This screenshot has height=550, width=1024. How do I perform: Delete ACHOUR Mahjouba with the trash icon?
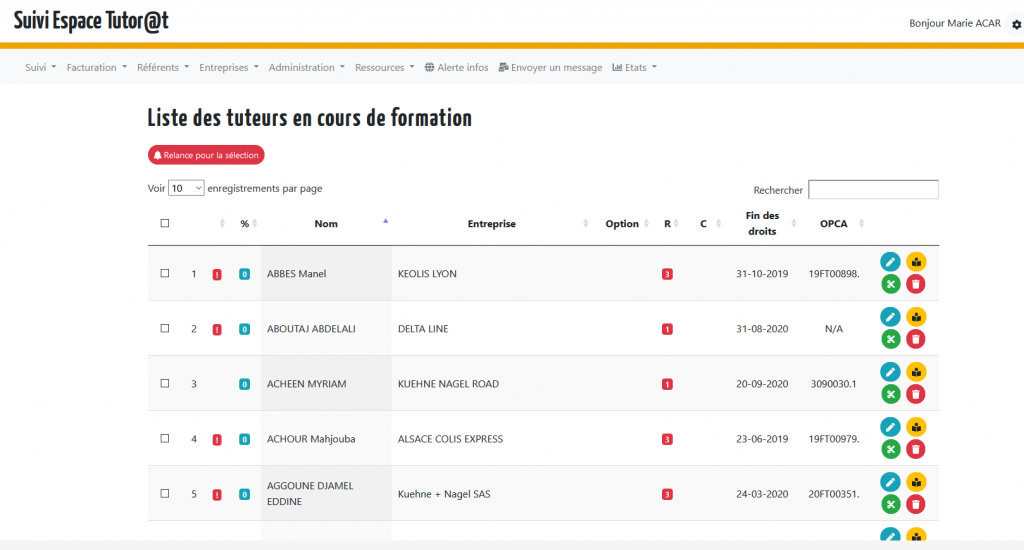click(916, 449)
